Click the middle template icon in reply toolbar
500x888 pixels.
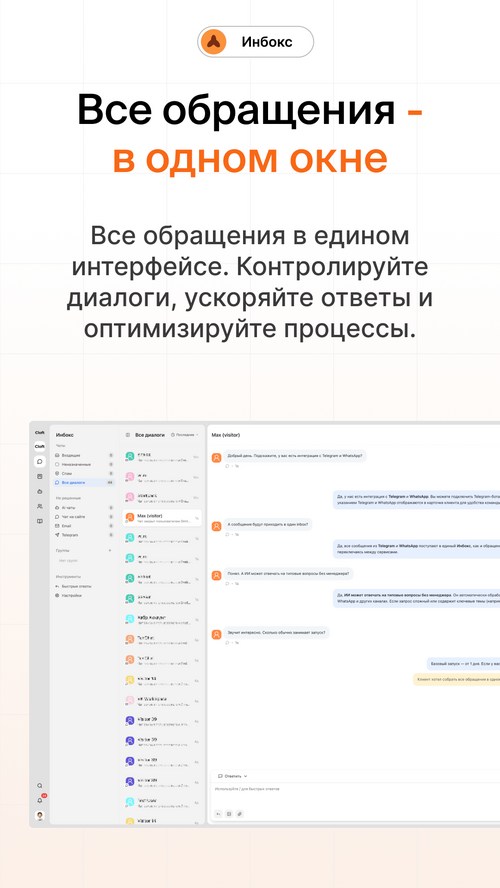point(229,814)
